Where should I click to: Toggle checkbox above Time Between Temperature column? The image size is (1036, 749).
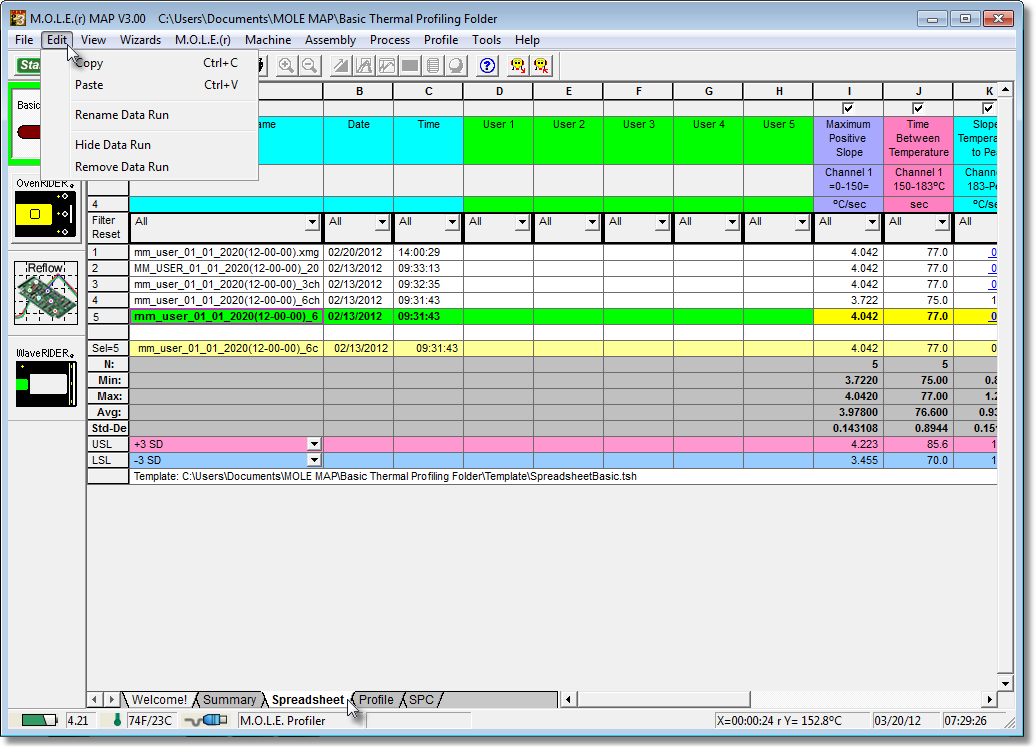pyautogui.click(x=918, y=108)
